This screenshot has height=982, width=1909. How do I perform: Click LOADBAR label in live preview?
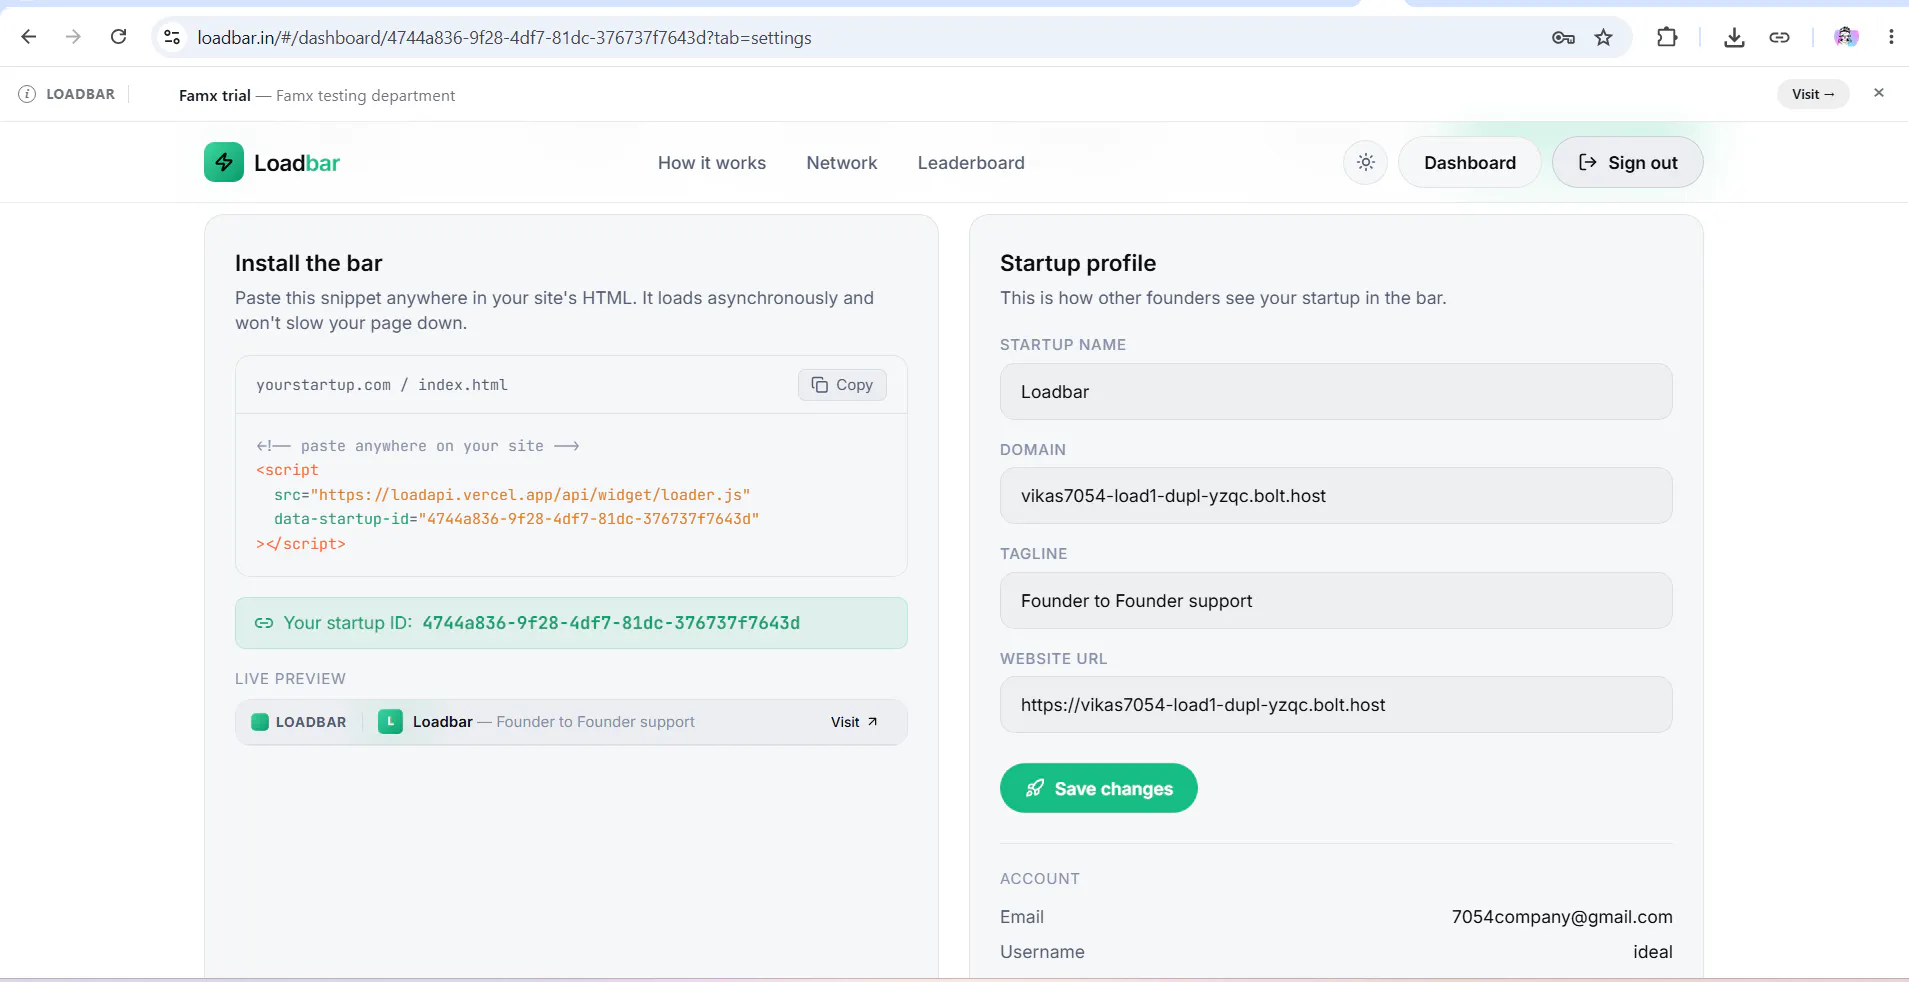point(311,722)
